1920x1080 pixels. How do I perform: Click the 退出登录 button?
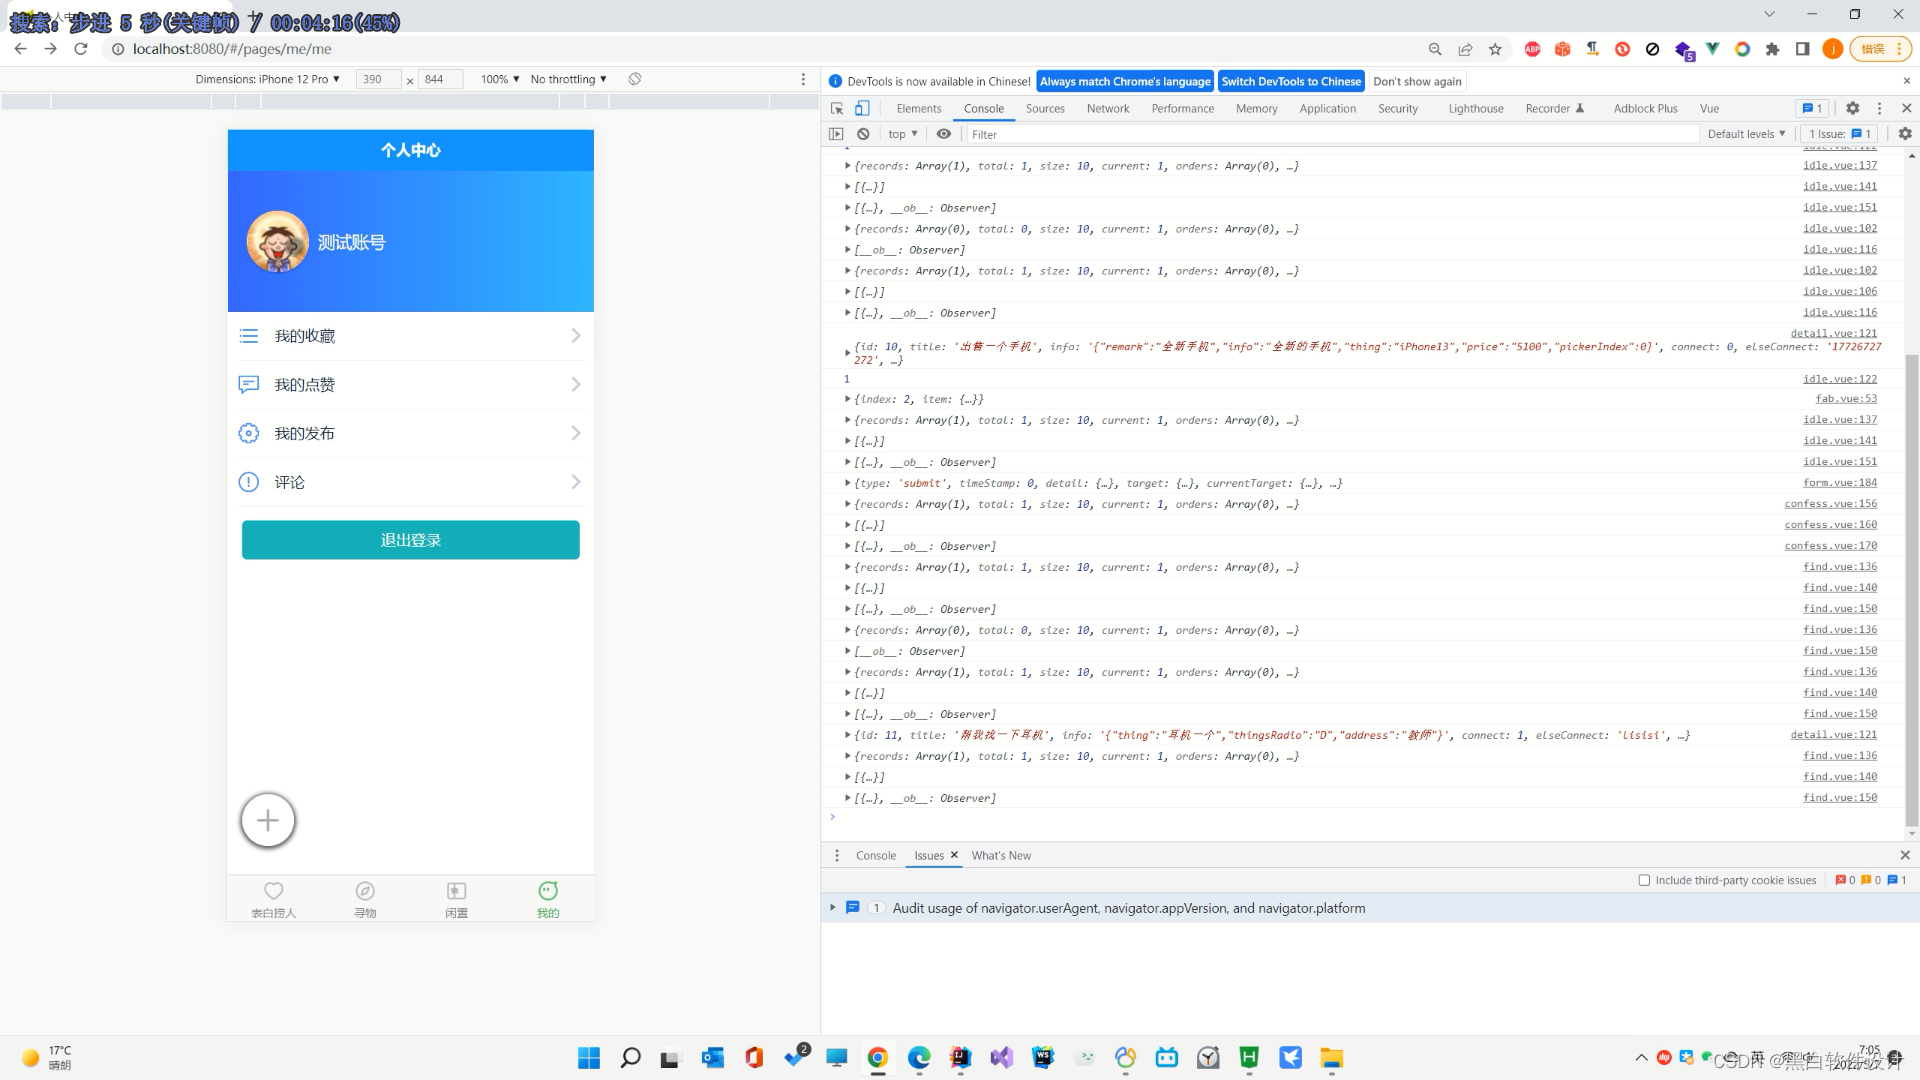pyautogui.click(x=410, y=539)
